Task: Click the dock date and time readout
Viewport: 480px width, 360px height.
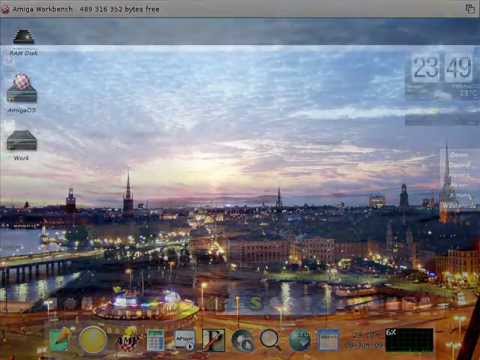Action: pyautogui.click(x=365, y=340)
